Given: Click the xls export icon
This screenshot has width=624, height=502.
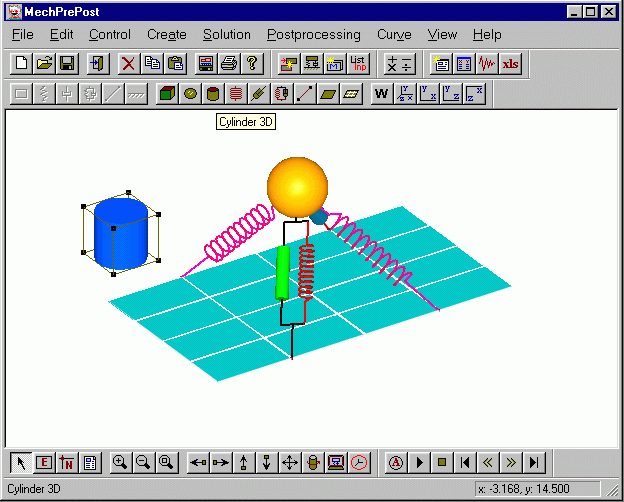Looking at the screenshot, I should (x=511, y=64).
